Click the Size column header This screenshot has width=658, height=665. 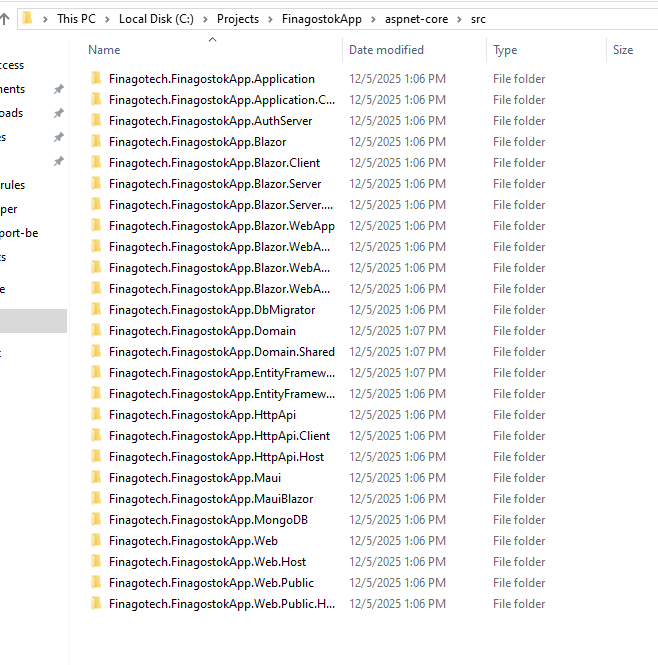(x=623, y=50)
